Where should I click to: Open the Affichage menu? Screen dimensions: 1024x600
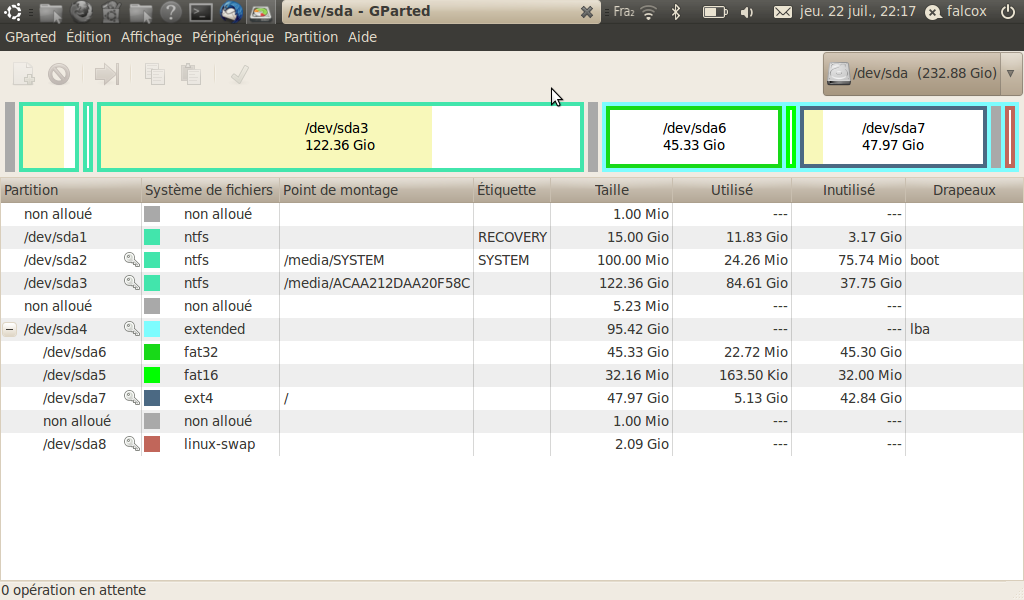point(151,37)
